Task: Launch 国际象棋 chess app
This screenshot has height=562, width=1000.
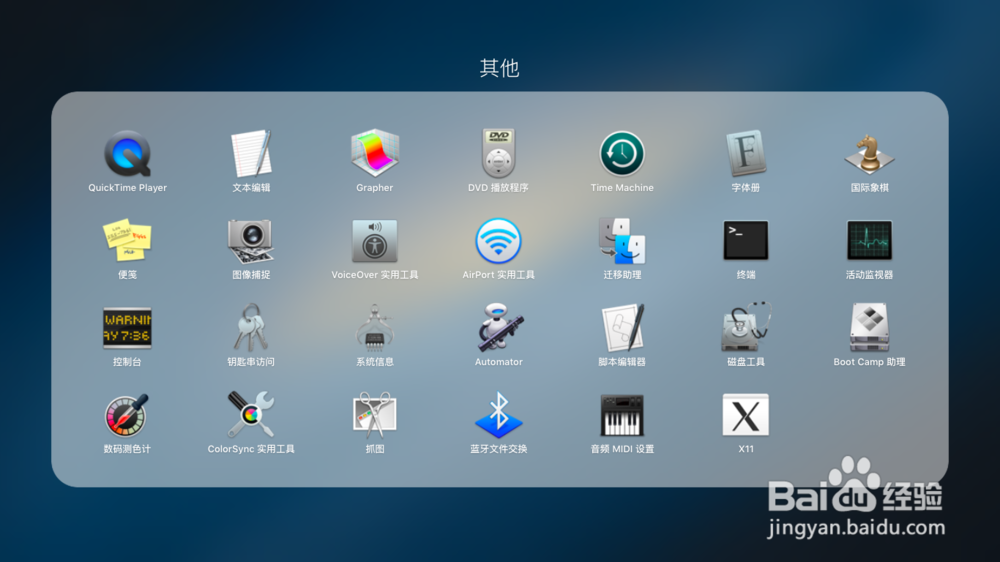Action: pyautogui.click(x=869, y=154)
